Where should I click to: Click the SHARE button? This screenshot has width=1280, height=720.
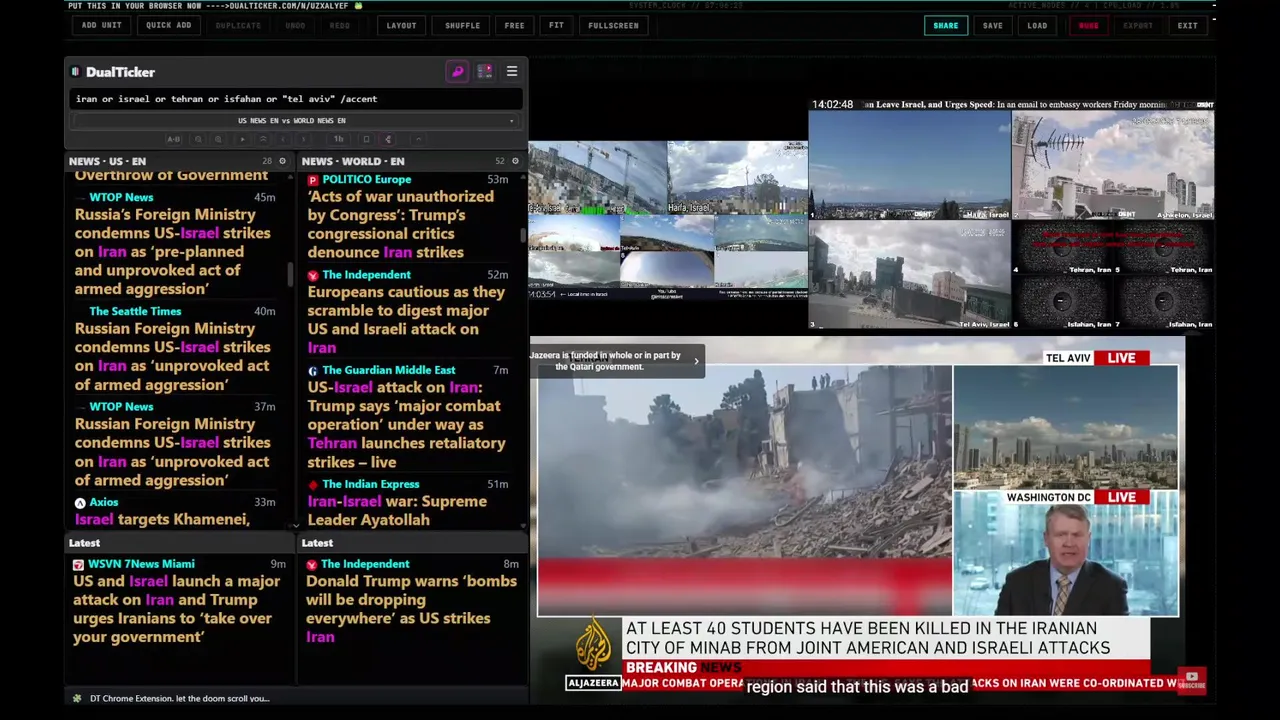945,25
